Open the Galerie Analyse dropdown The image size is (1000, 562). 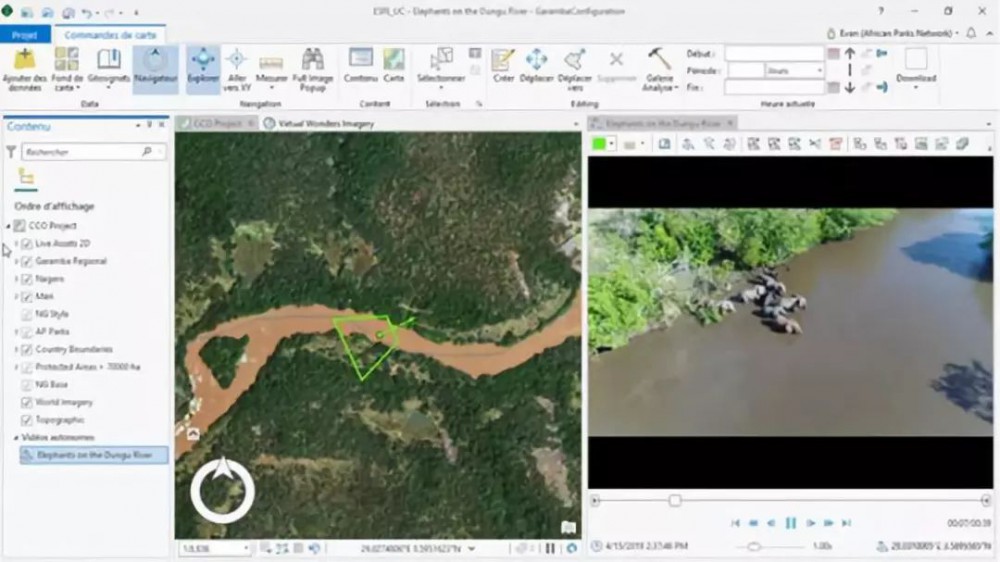(659, 69)
